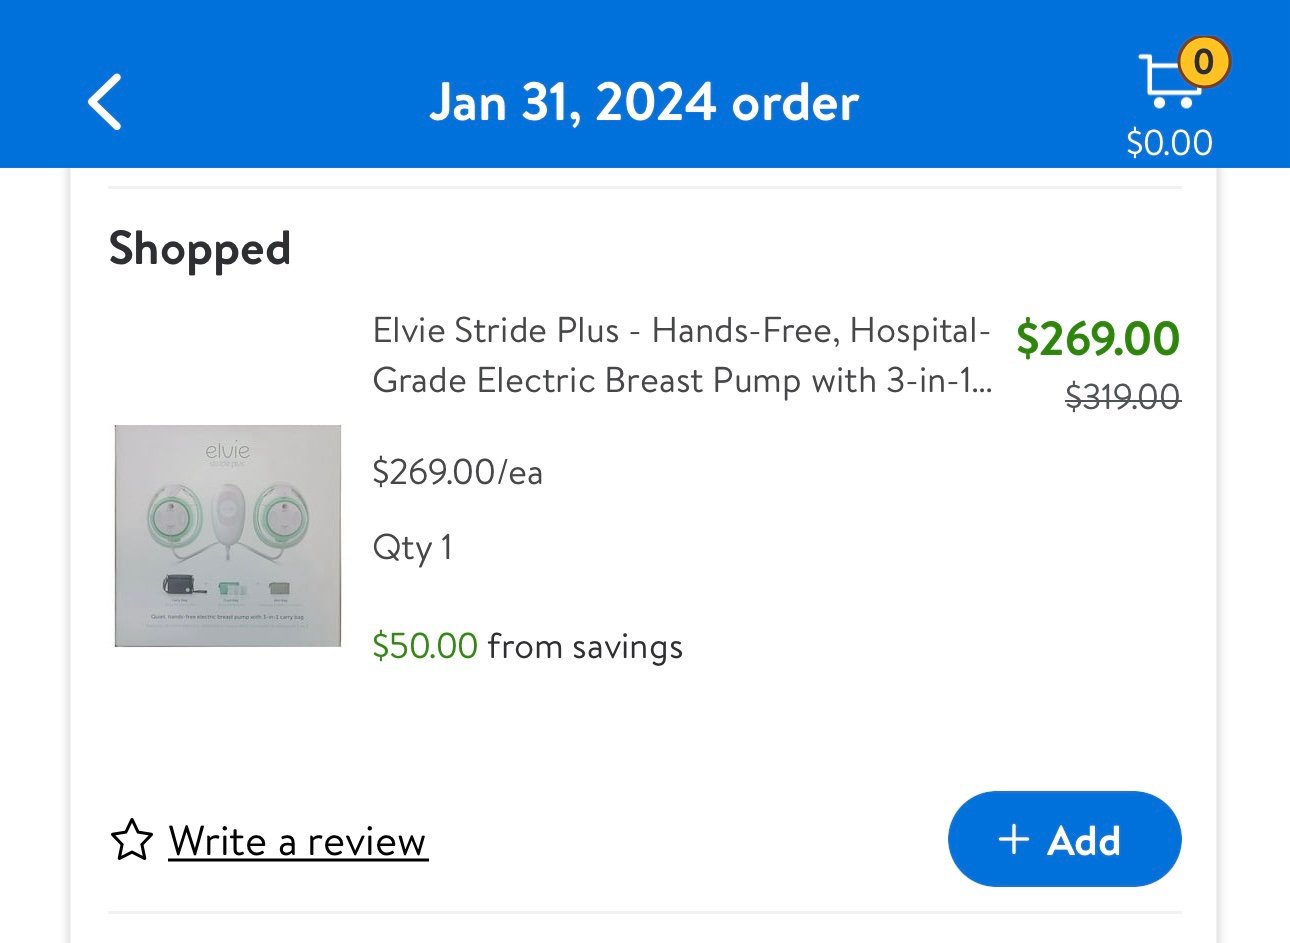This screenshot has height=943, width=1290.
Task: Tap the Jan 31, 2024 order title
Action: [645, 102]
